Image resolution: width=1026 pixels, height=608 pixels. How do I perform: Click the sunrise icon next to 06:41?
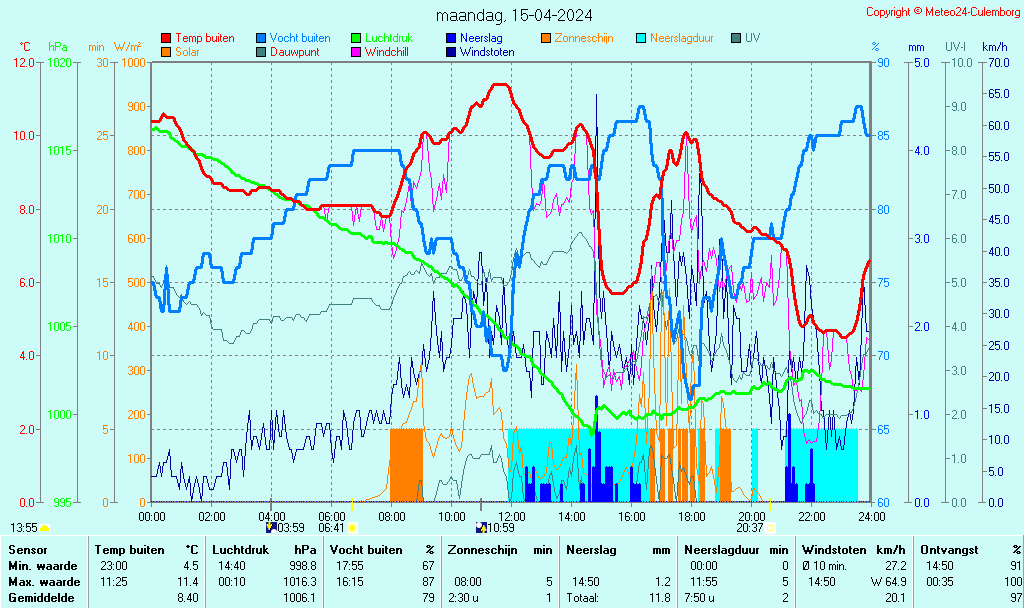pyautogui.click(x=352, y=527)
